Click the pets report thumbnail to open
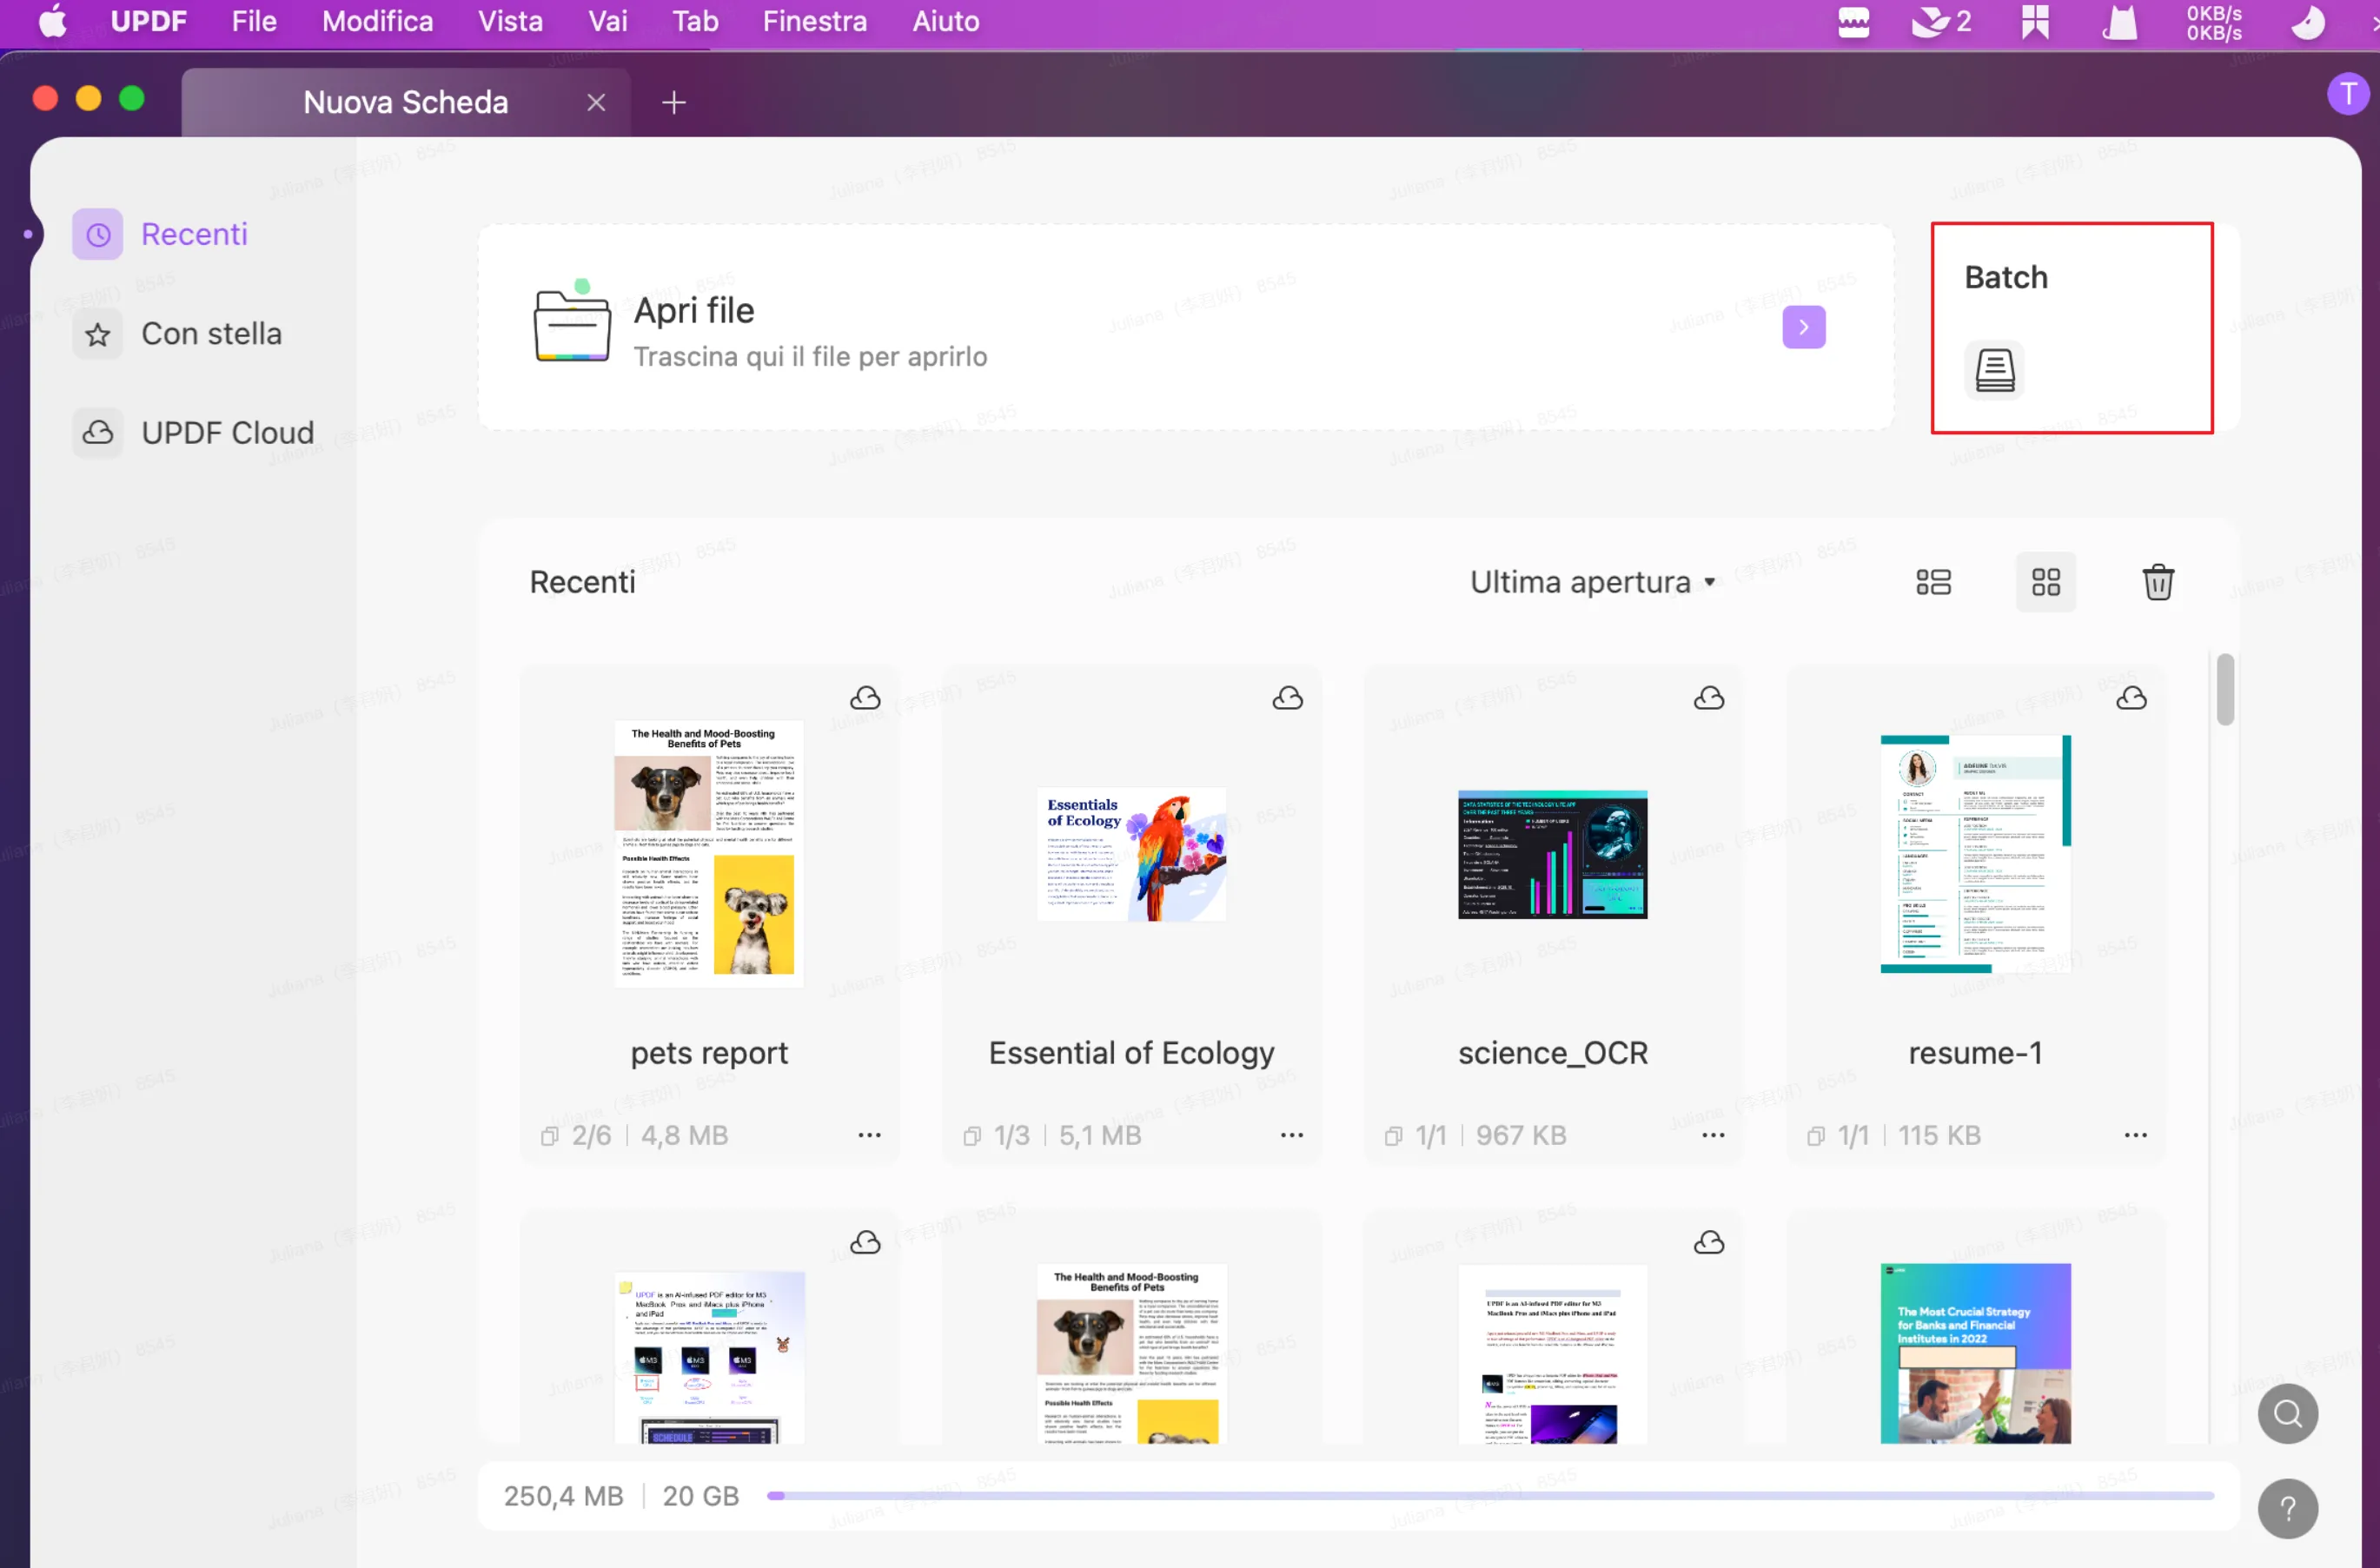Viewport: 2380px width, 1568px height. click(x=709, y=854)
